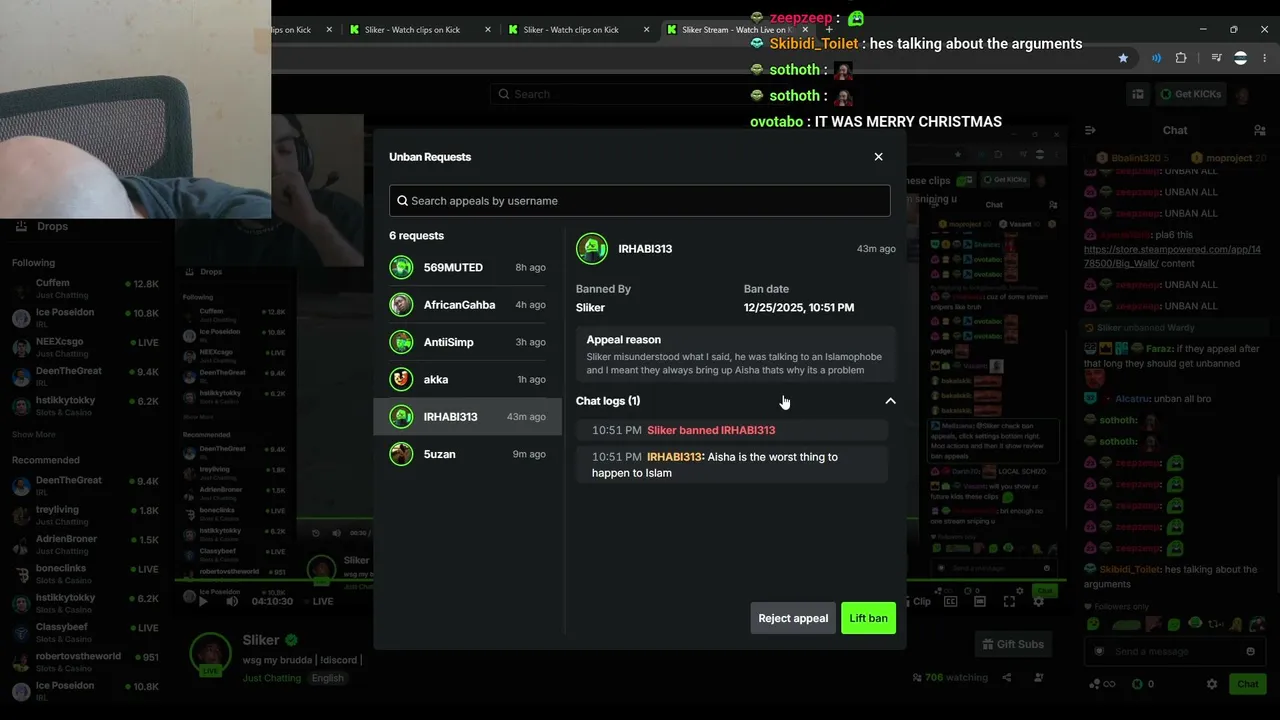Select akka appeal in the list
This screenshot has height=720, width=1280.
467,380
